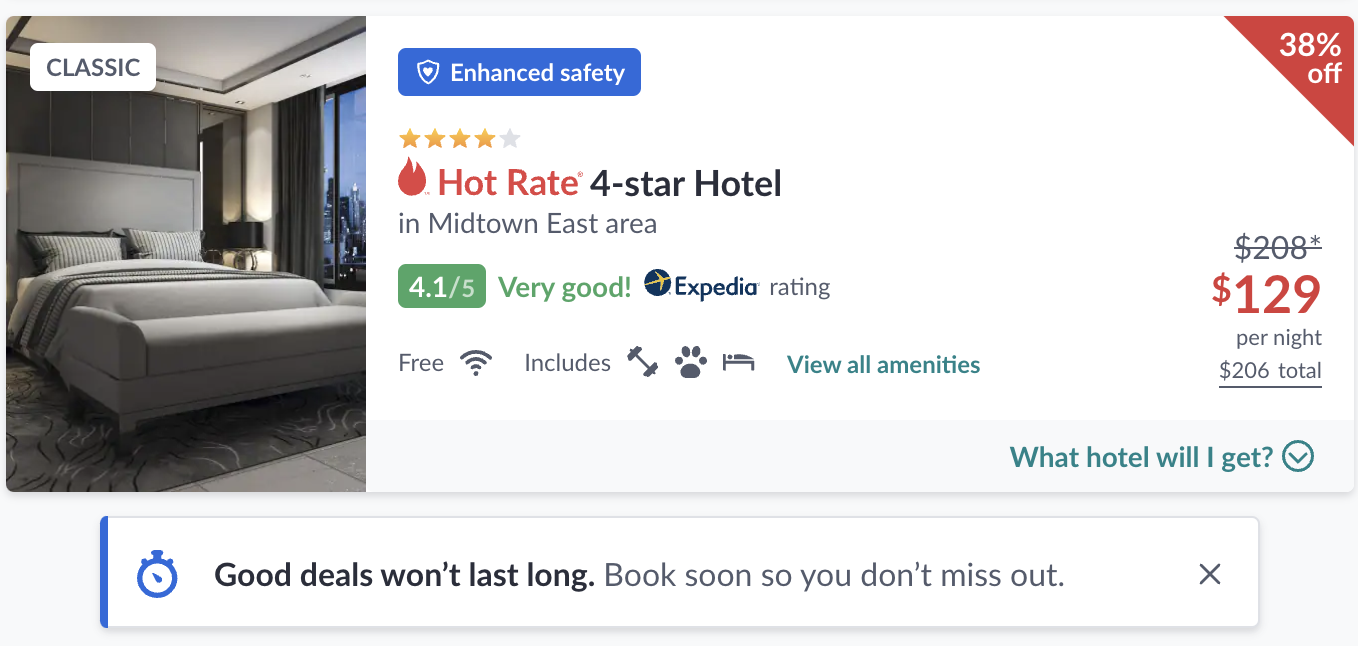Click the fitness dumbbell amenity icon
Image resolution: width=1358 pixels, height=646 pixels.
[642, 362]
